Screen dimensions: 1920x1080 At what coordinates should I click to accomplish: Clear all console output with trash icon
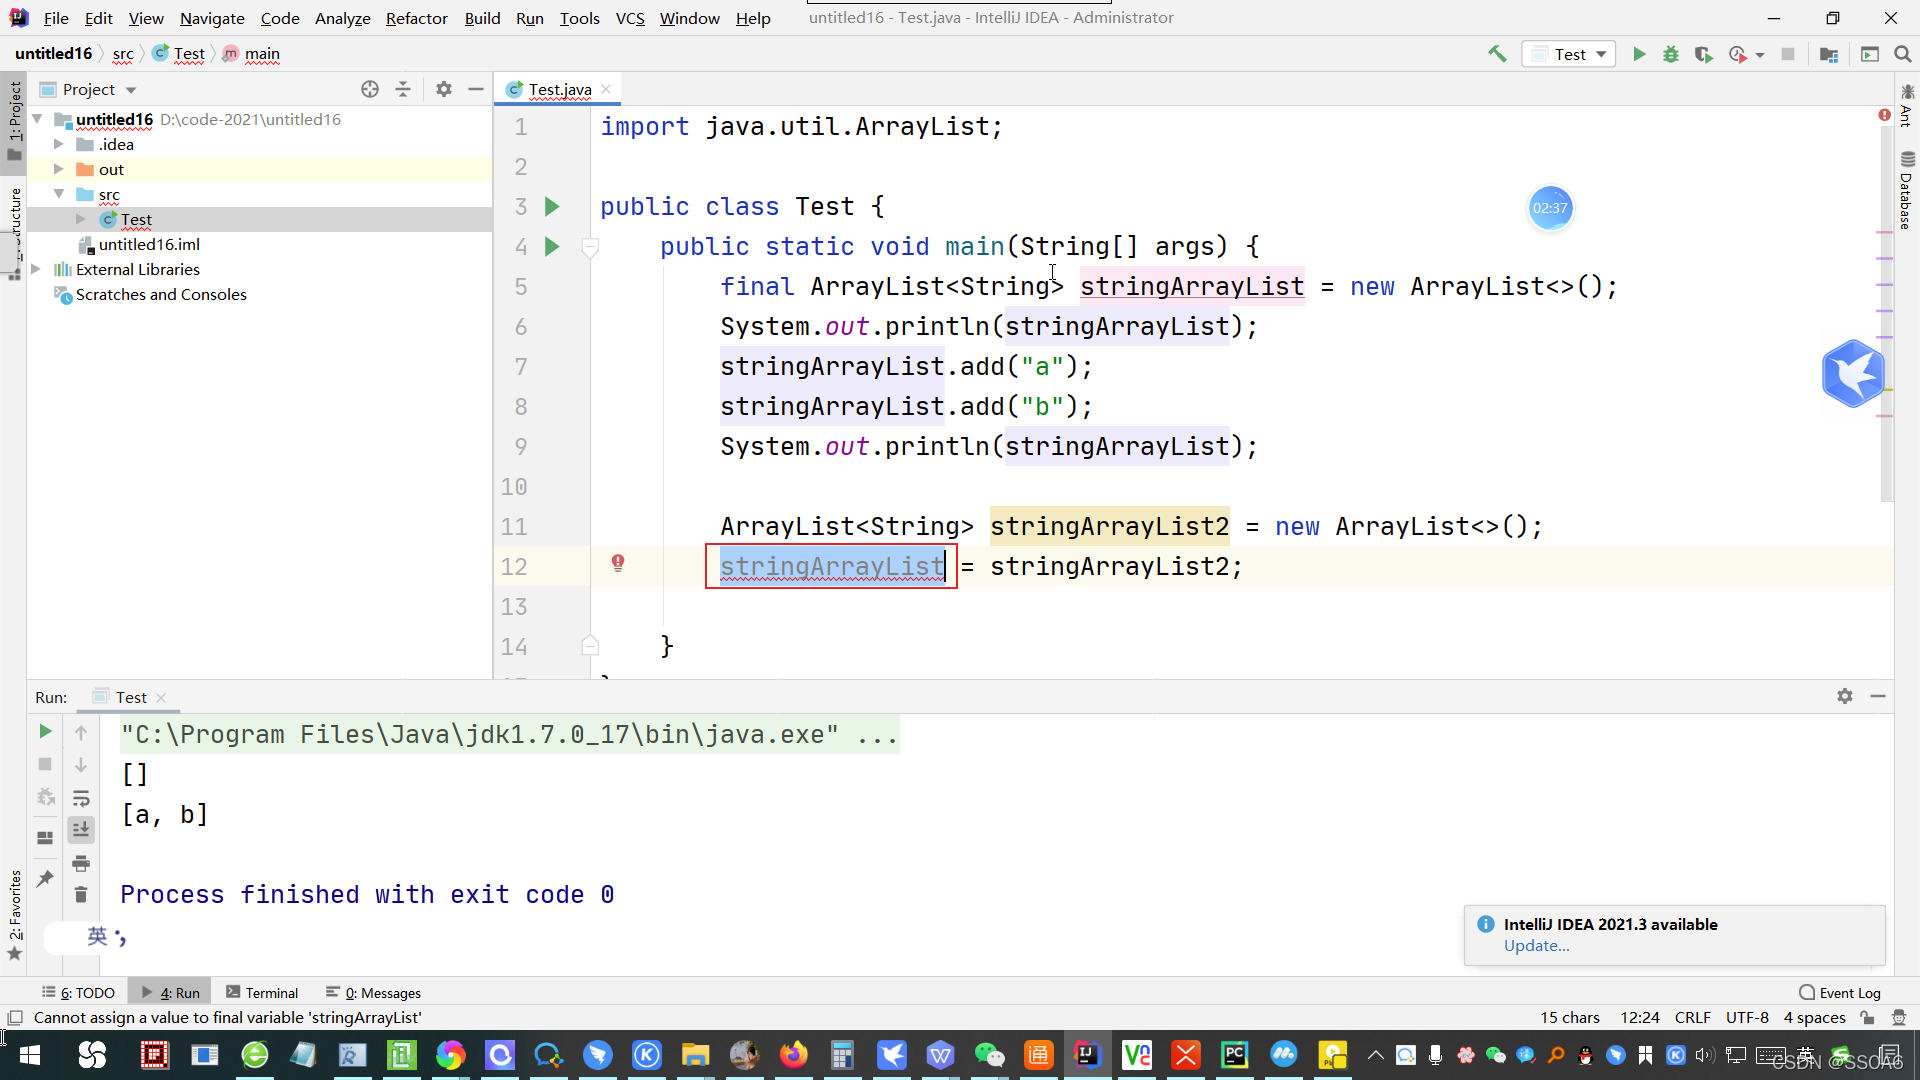click(81, 895)
